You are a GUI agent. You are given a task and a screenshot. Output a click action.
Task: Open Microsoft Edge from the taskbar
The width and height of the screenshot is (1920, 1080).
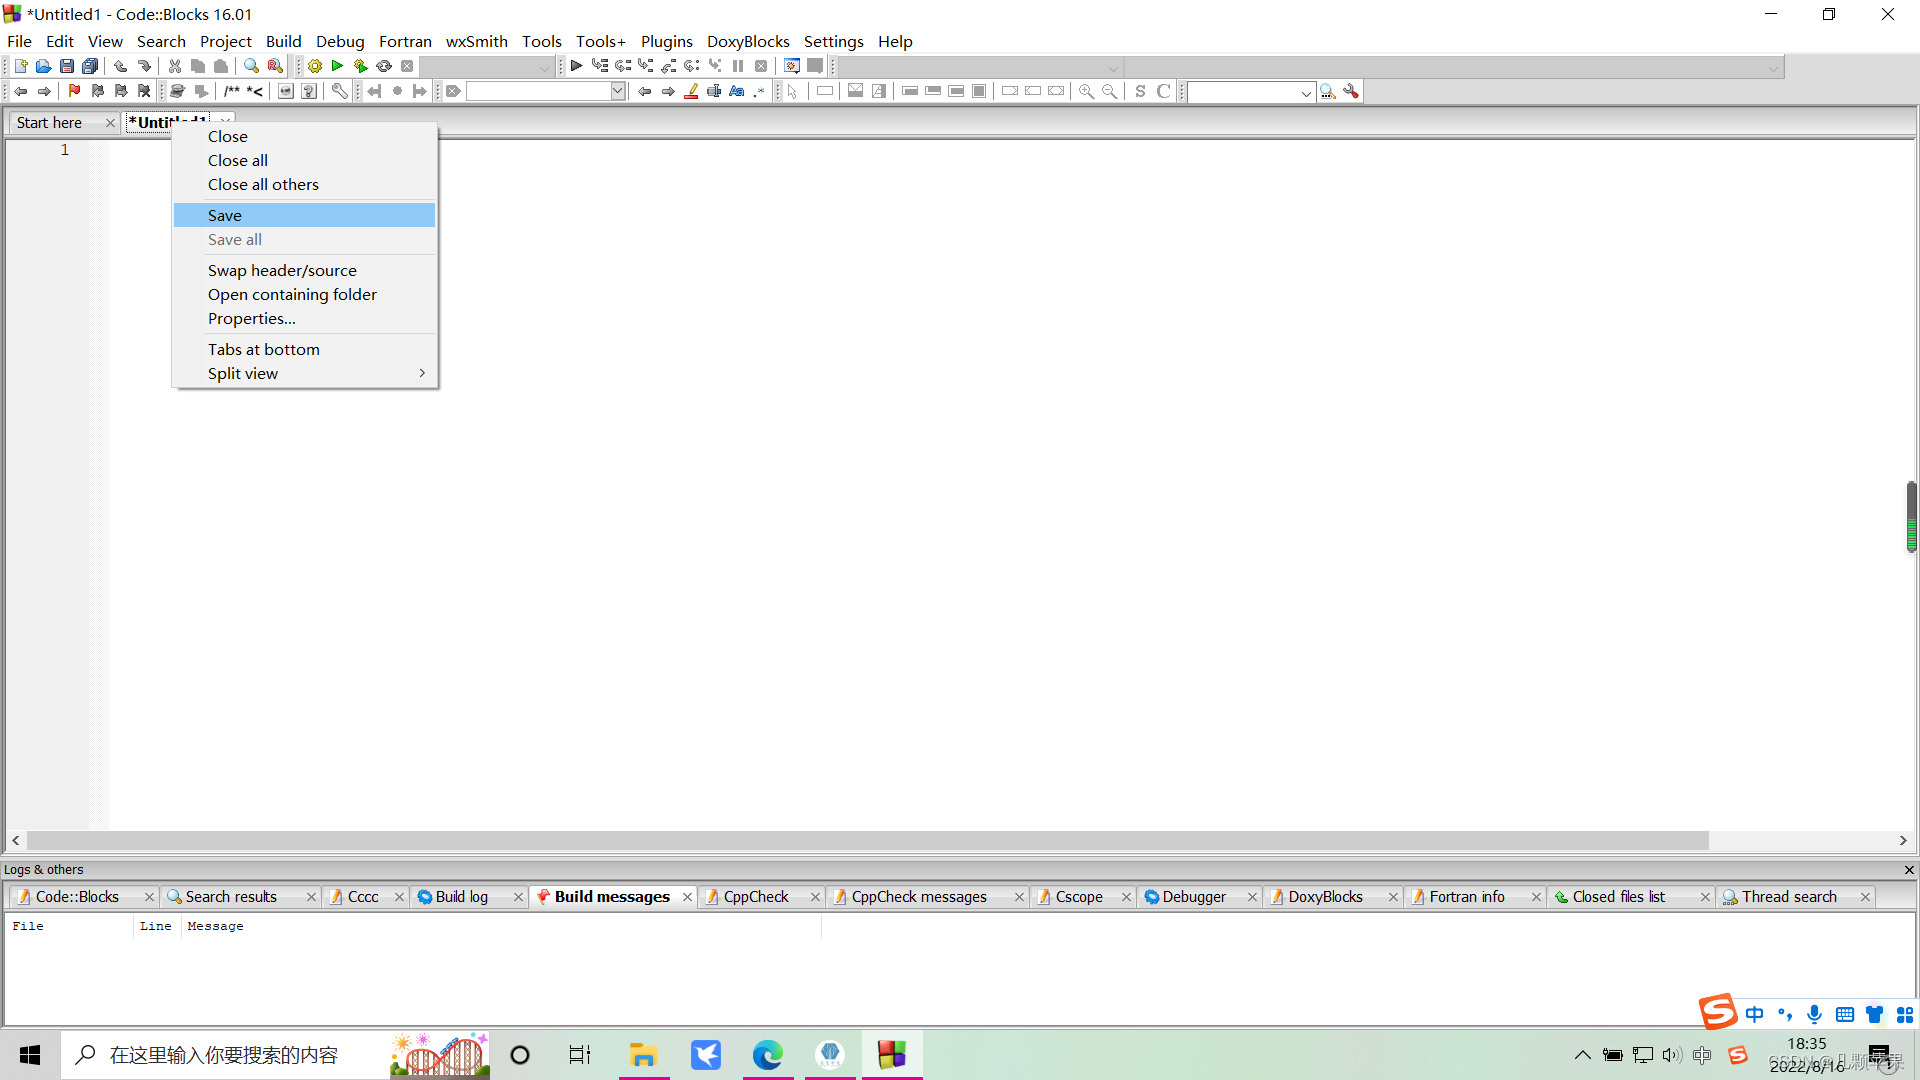(x=768, y=1055)
